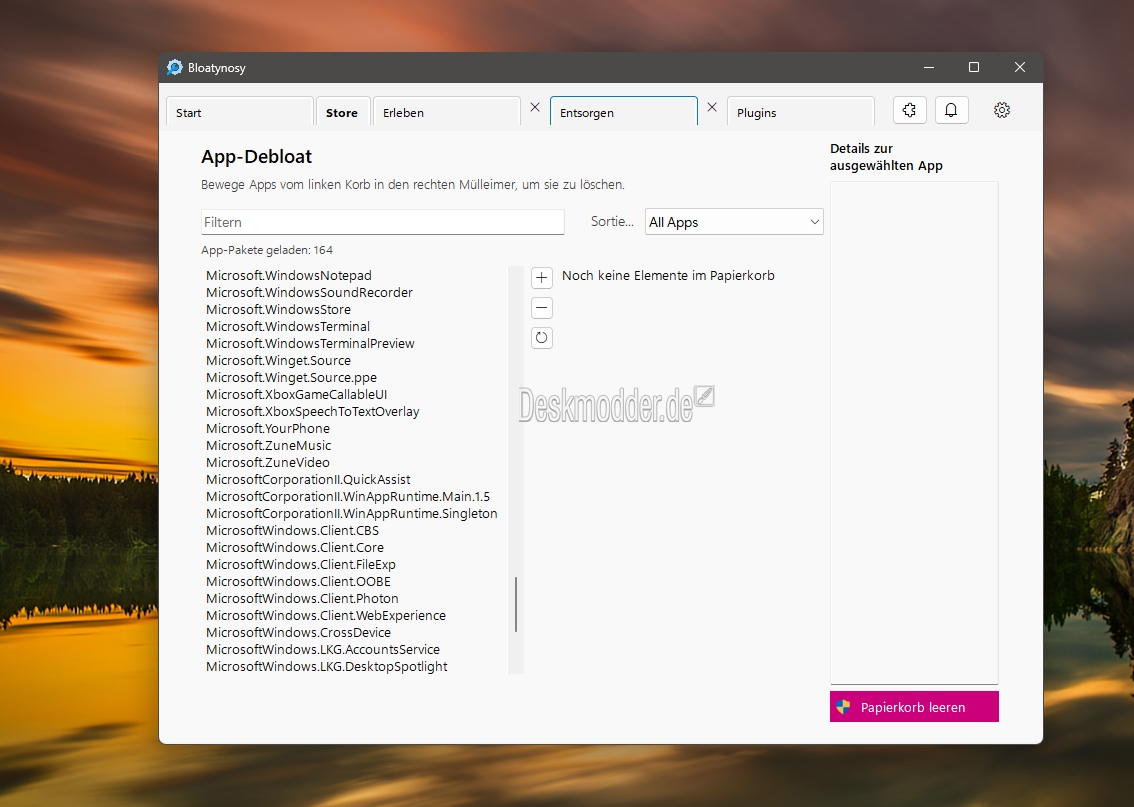The image size is (1134, 807).
Task: Open the notifications bell icon
Action: (951, 110)
